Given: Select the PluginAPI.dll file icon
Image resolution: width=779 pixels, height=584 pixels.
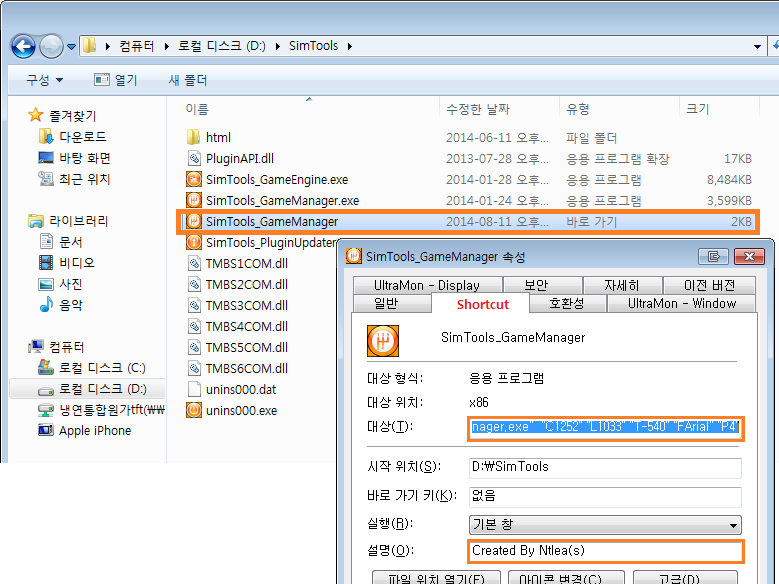Looking at the screenshot, I should (x=194, y=159).
